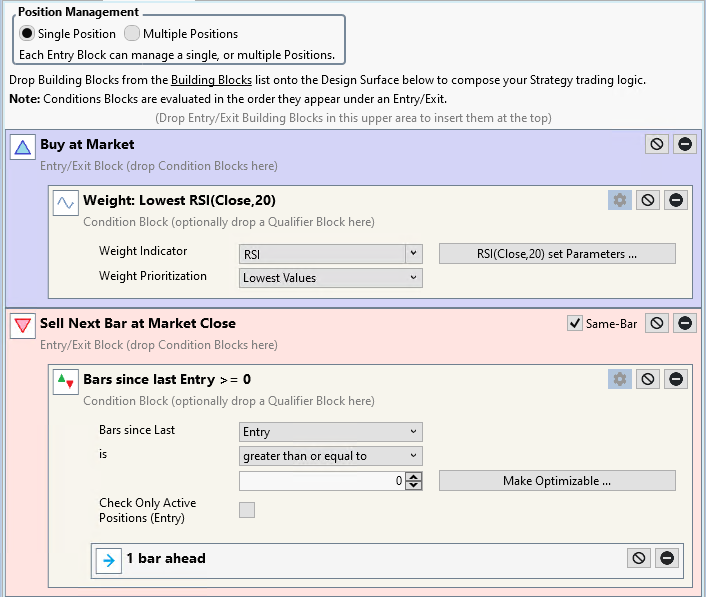706x597 pixels.
Task: Click the RSI(Close,20) set Parameters button
Action: (557, 254)
